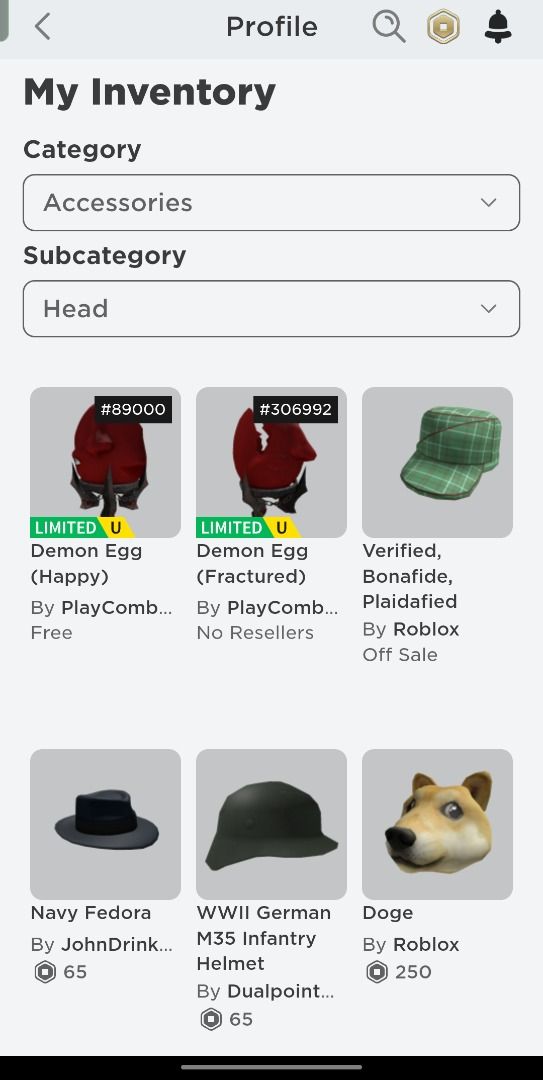Open the search magnifier icon
The width and height of the screenshot is (543, 1080).
[x=389, y=28]
